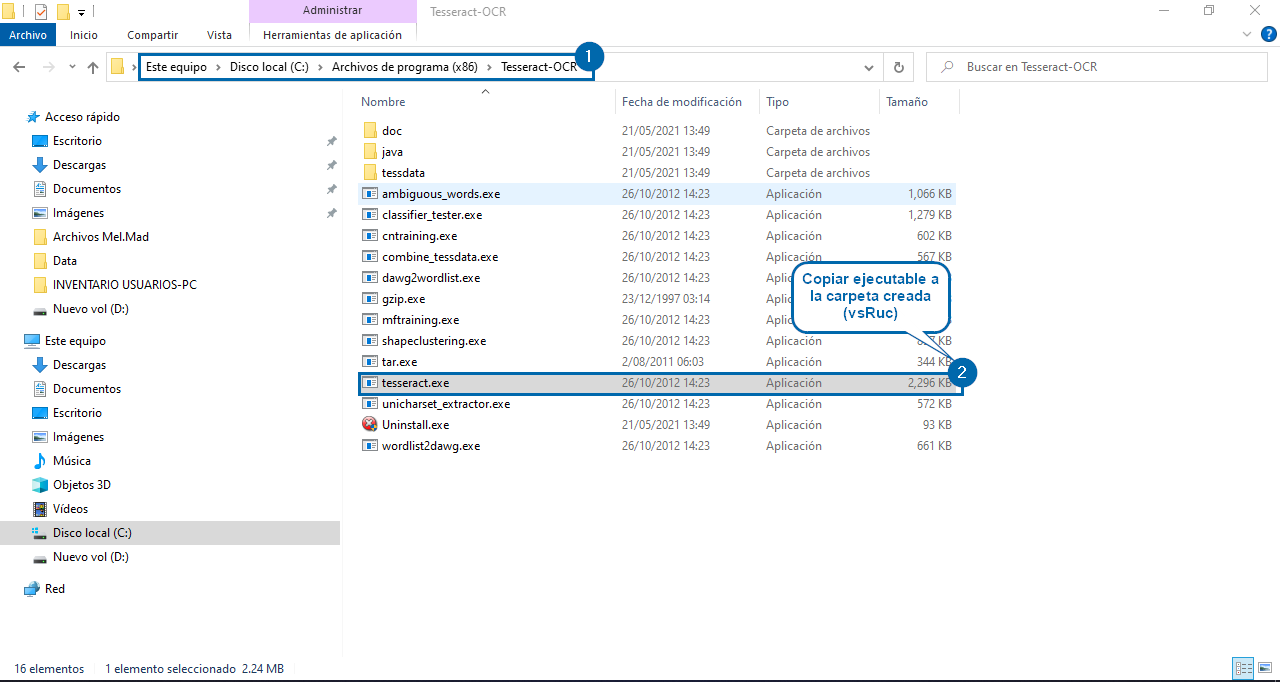Click the Red network icon
This screenshot has height=682, width=1280.
click(32, 589)
